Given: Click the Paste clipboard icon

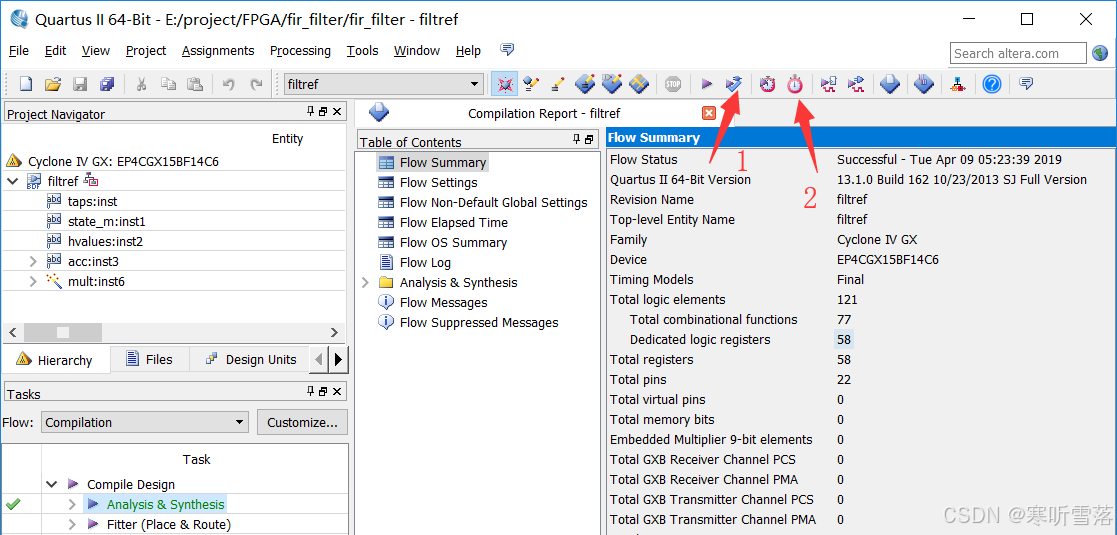Looking at the screenshot, I should point(194,84).
